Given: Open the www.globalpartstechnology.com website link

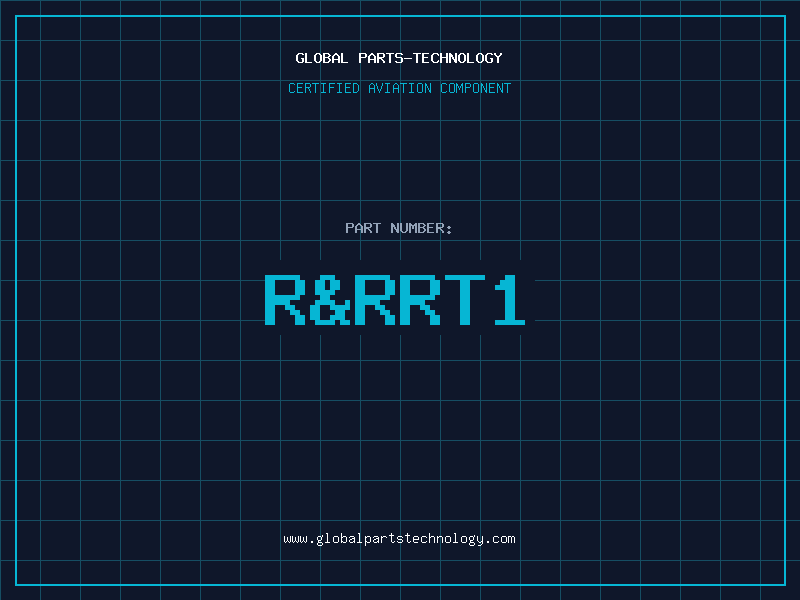Looking at the screenshot, I should point(399,539).
